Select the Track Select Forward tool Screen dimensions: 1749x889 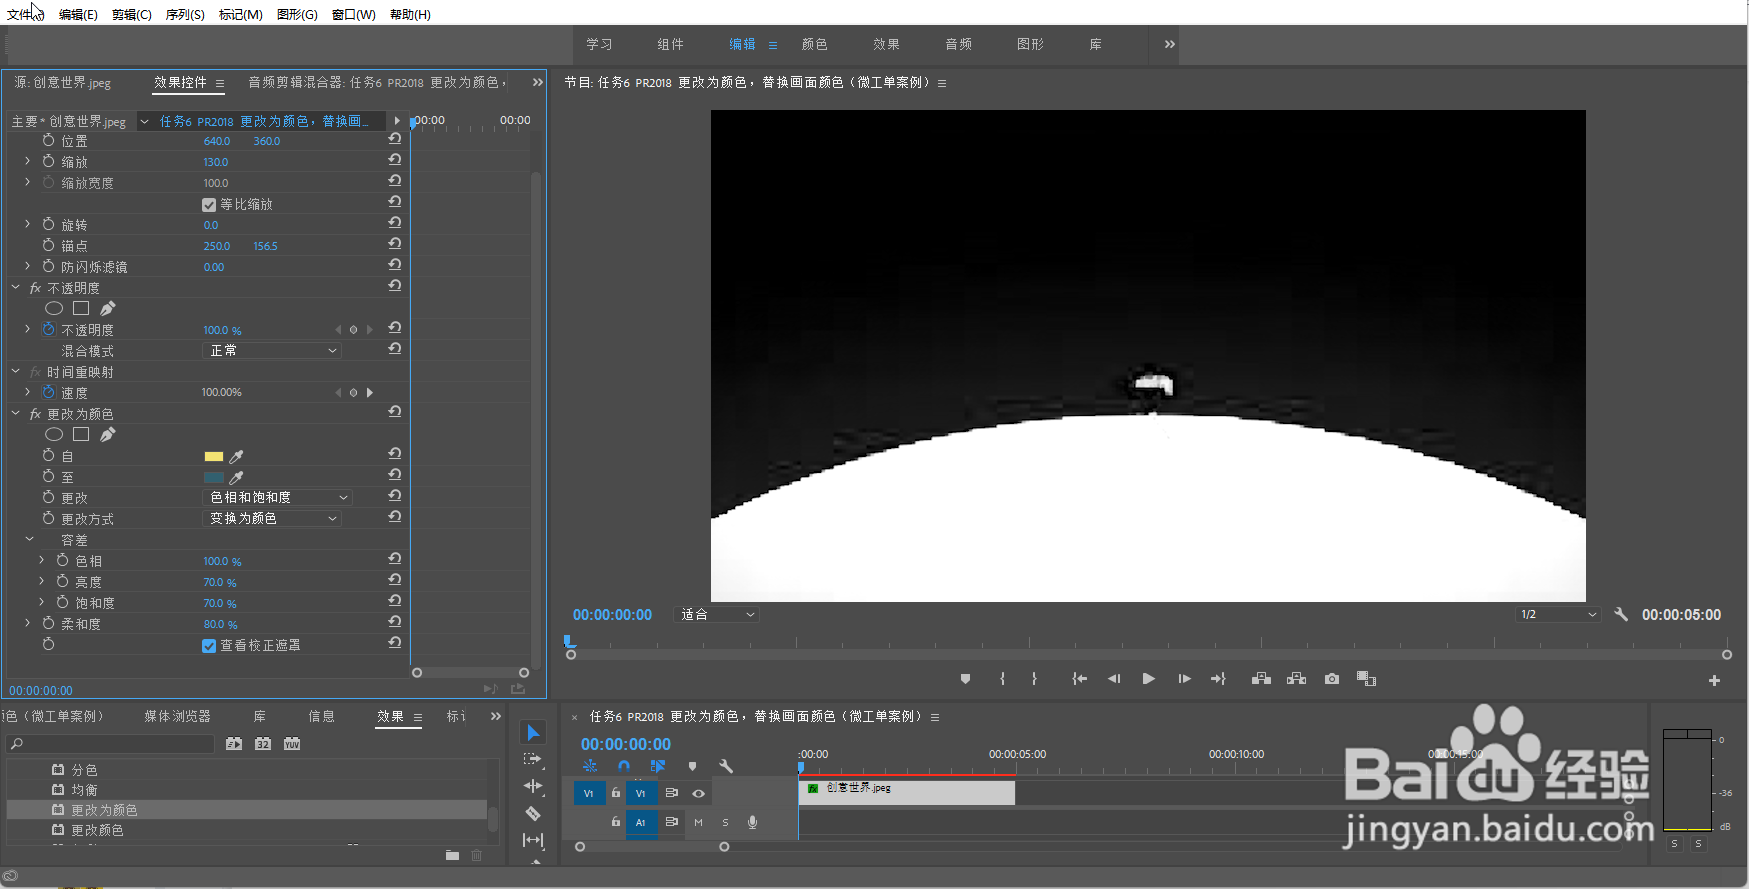pos(533,760)
